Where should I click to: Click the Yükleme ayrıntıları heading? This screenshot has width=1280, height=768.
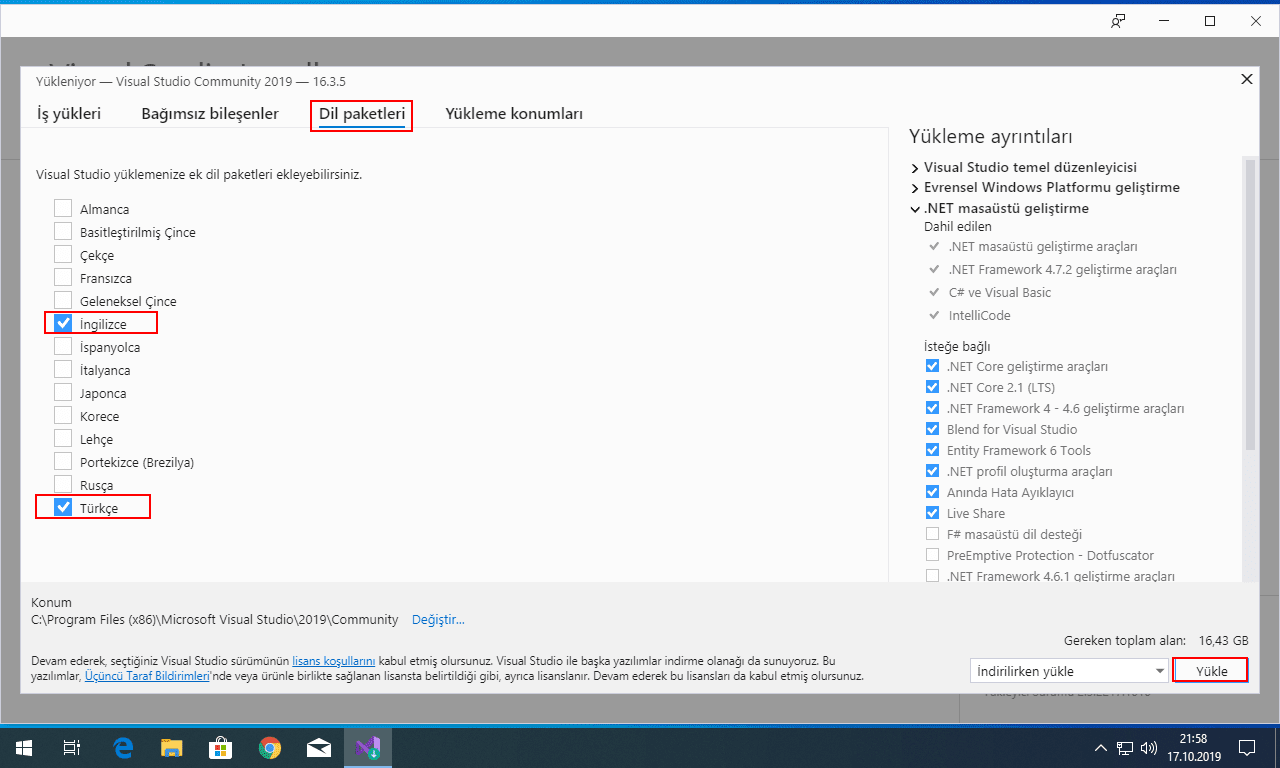(x=990, y=136)
